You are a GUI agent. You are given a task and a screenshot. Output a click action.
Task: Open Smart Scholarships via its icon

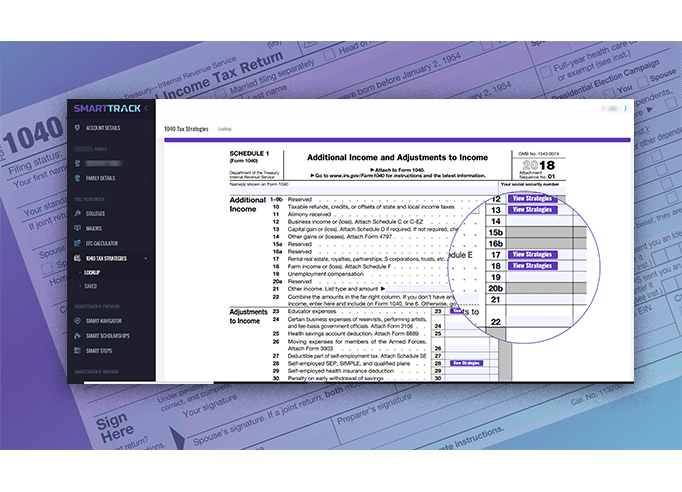click(78, 336)
